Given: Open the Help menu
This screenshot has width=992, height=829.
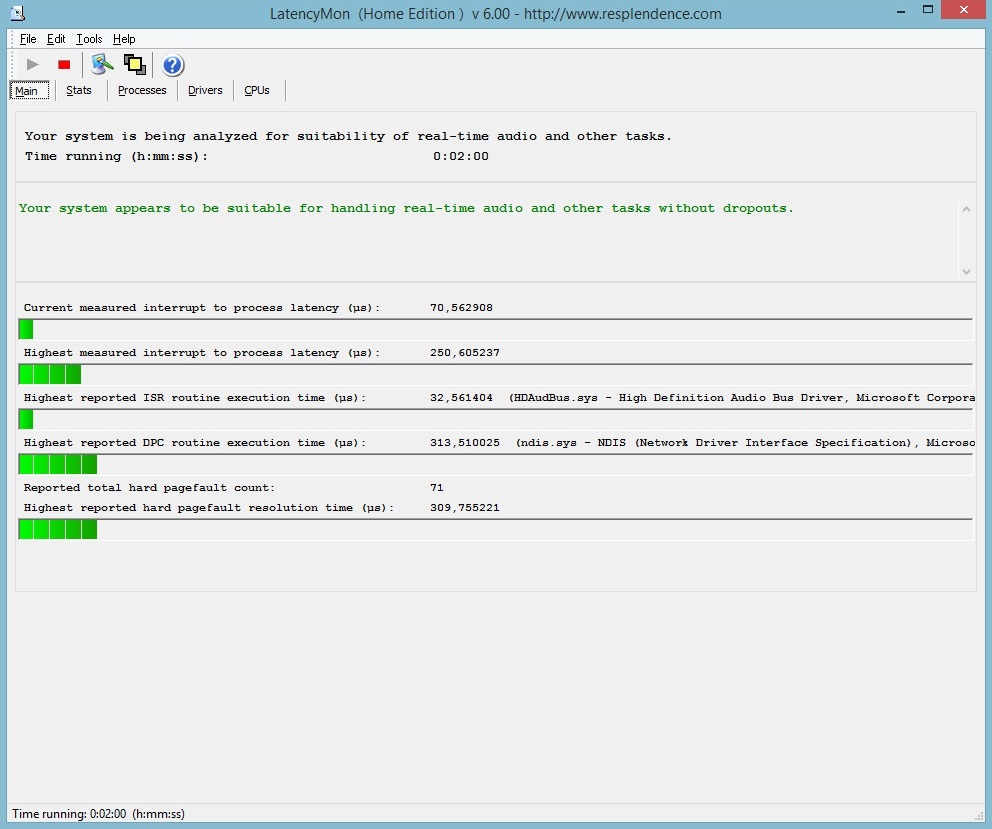Looking at the screenshot, I should (124, 39).
